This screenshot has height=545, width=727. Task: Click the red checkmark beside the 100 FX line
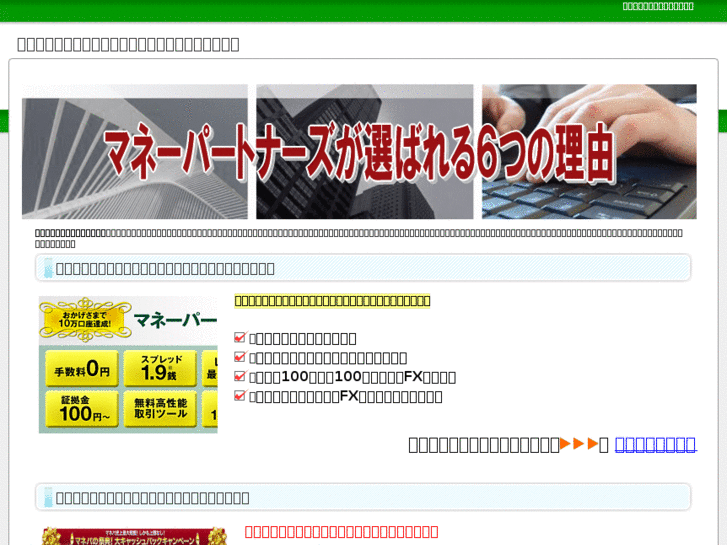[x=240, y=376]
